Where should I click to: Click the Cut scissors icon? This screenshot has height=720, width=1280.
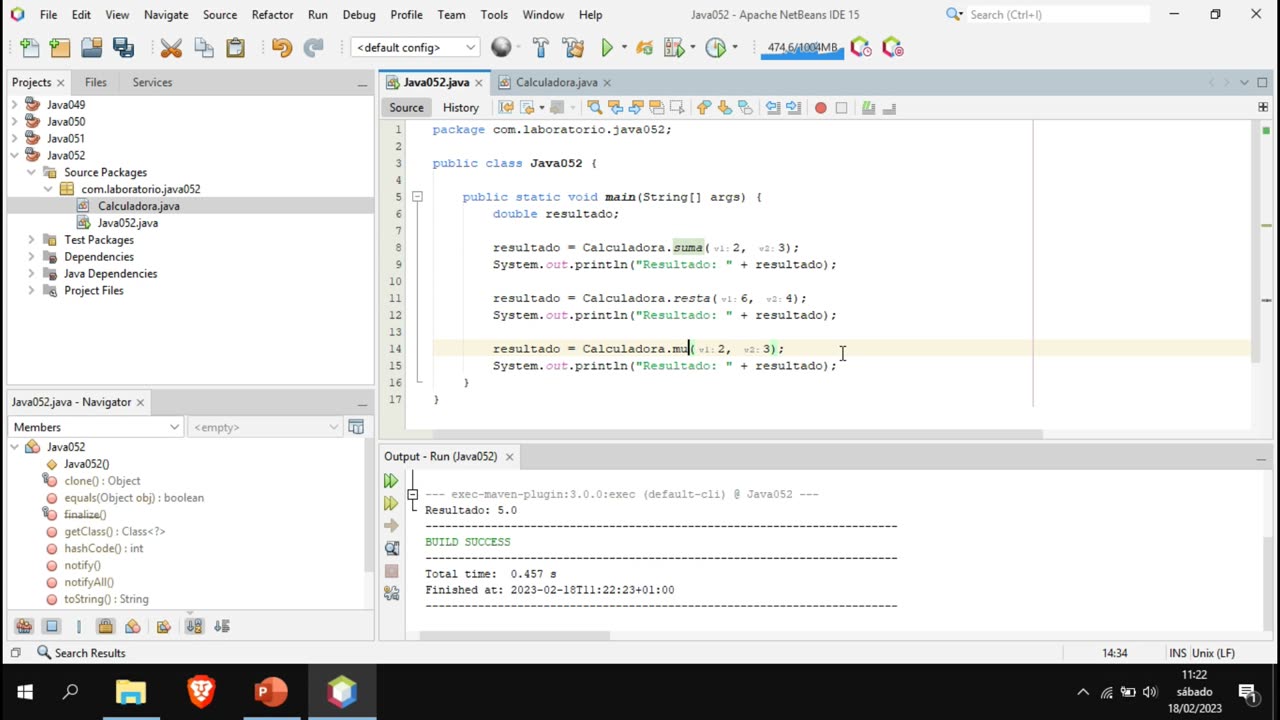[x=171, y=47]
